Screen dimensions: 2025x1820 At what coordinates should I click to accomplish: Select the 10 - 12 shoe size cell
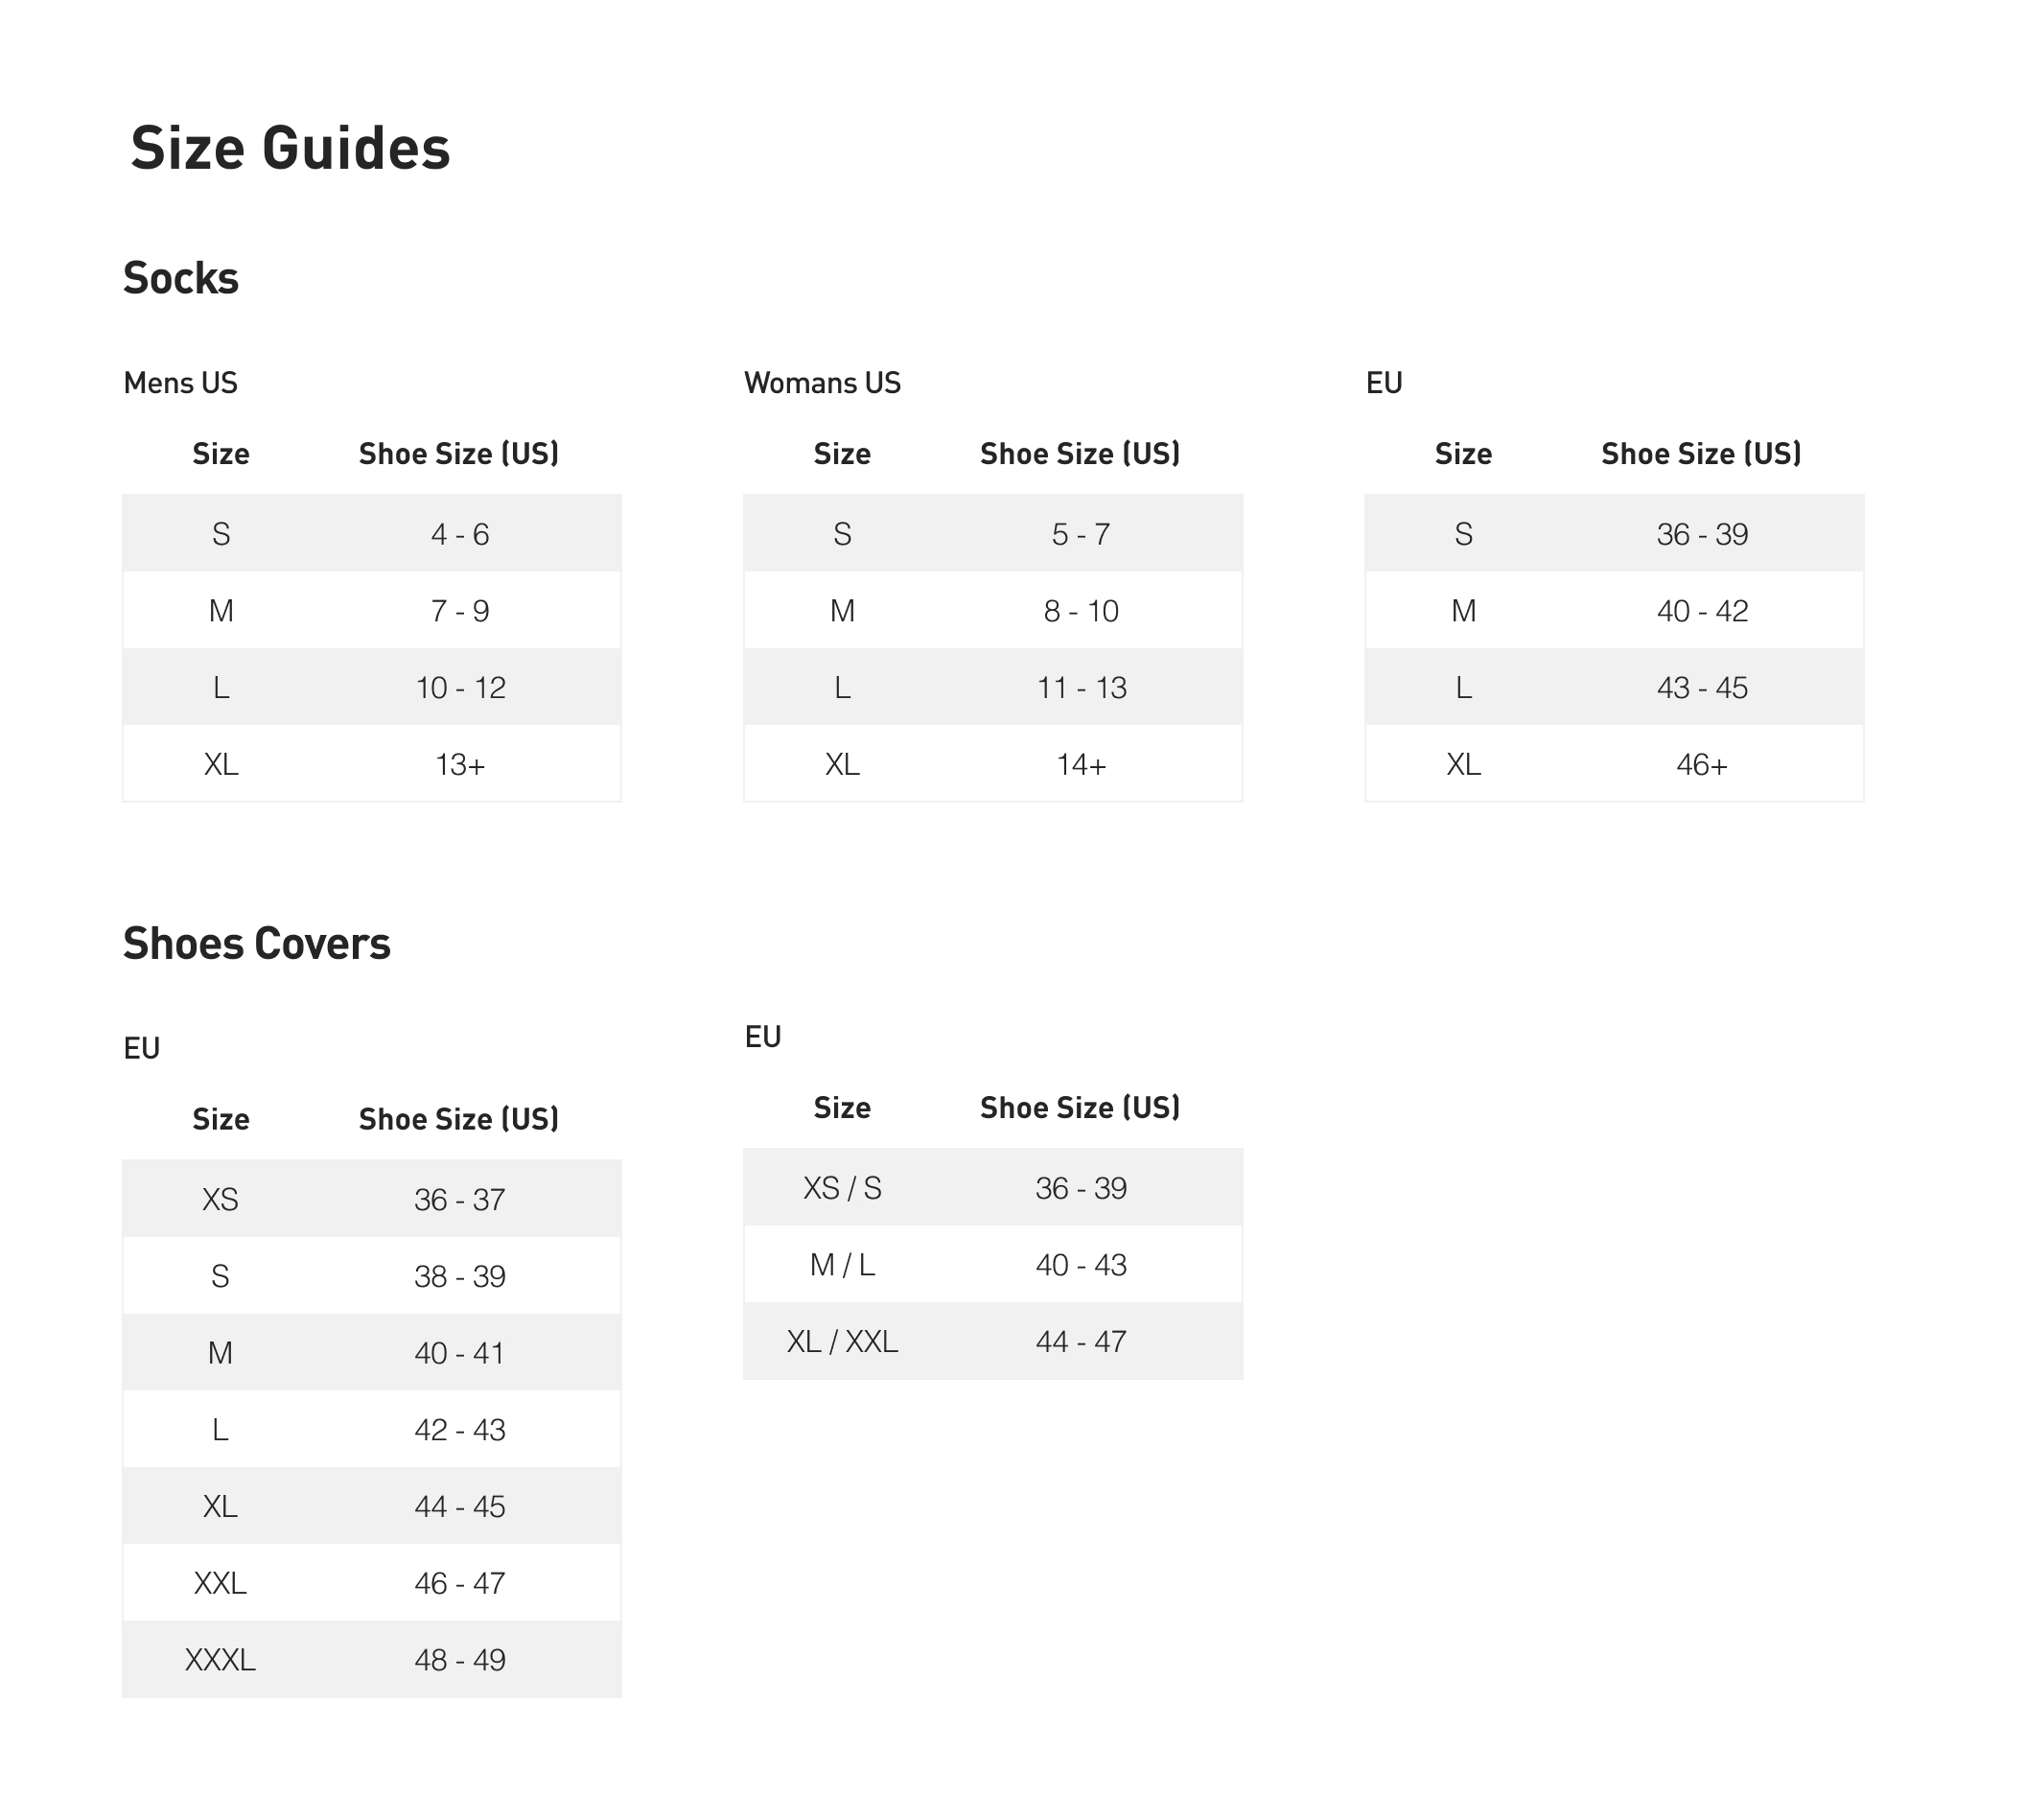tap(460, 688)
